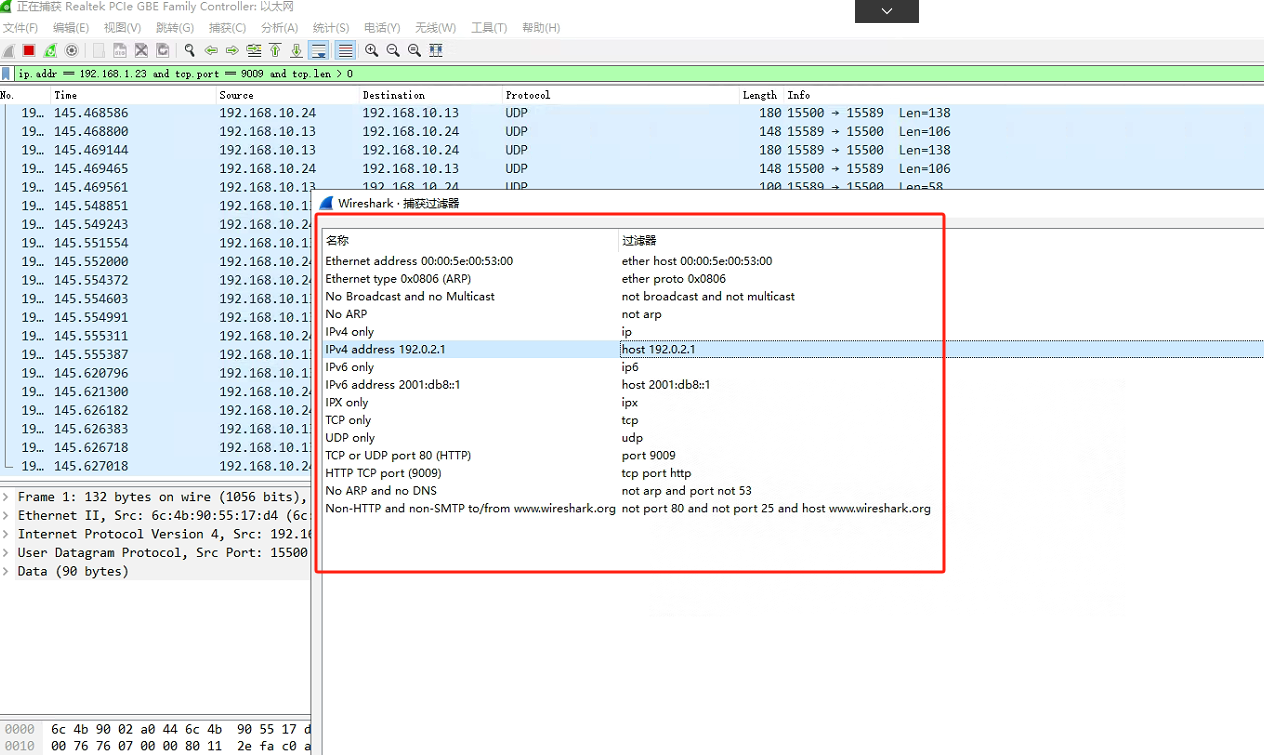
Task: Click 'not arp and port not 53' expression
Action: pos(686,491)
